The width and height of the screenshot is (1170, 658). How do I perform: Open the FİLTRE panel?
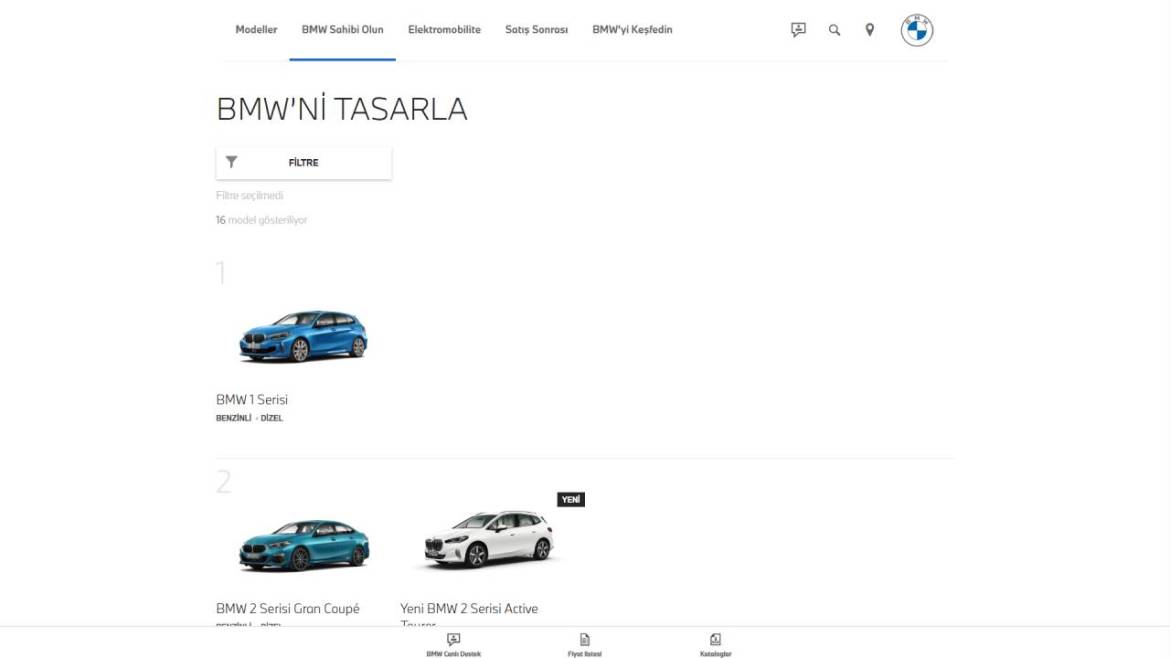coord(303,161)
